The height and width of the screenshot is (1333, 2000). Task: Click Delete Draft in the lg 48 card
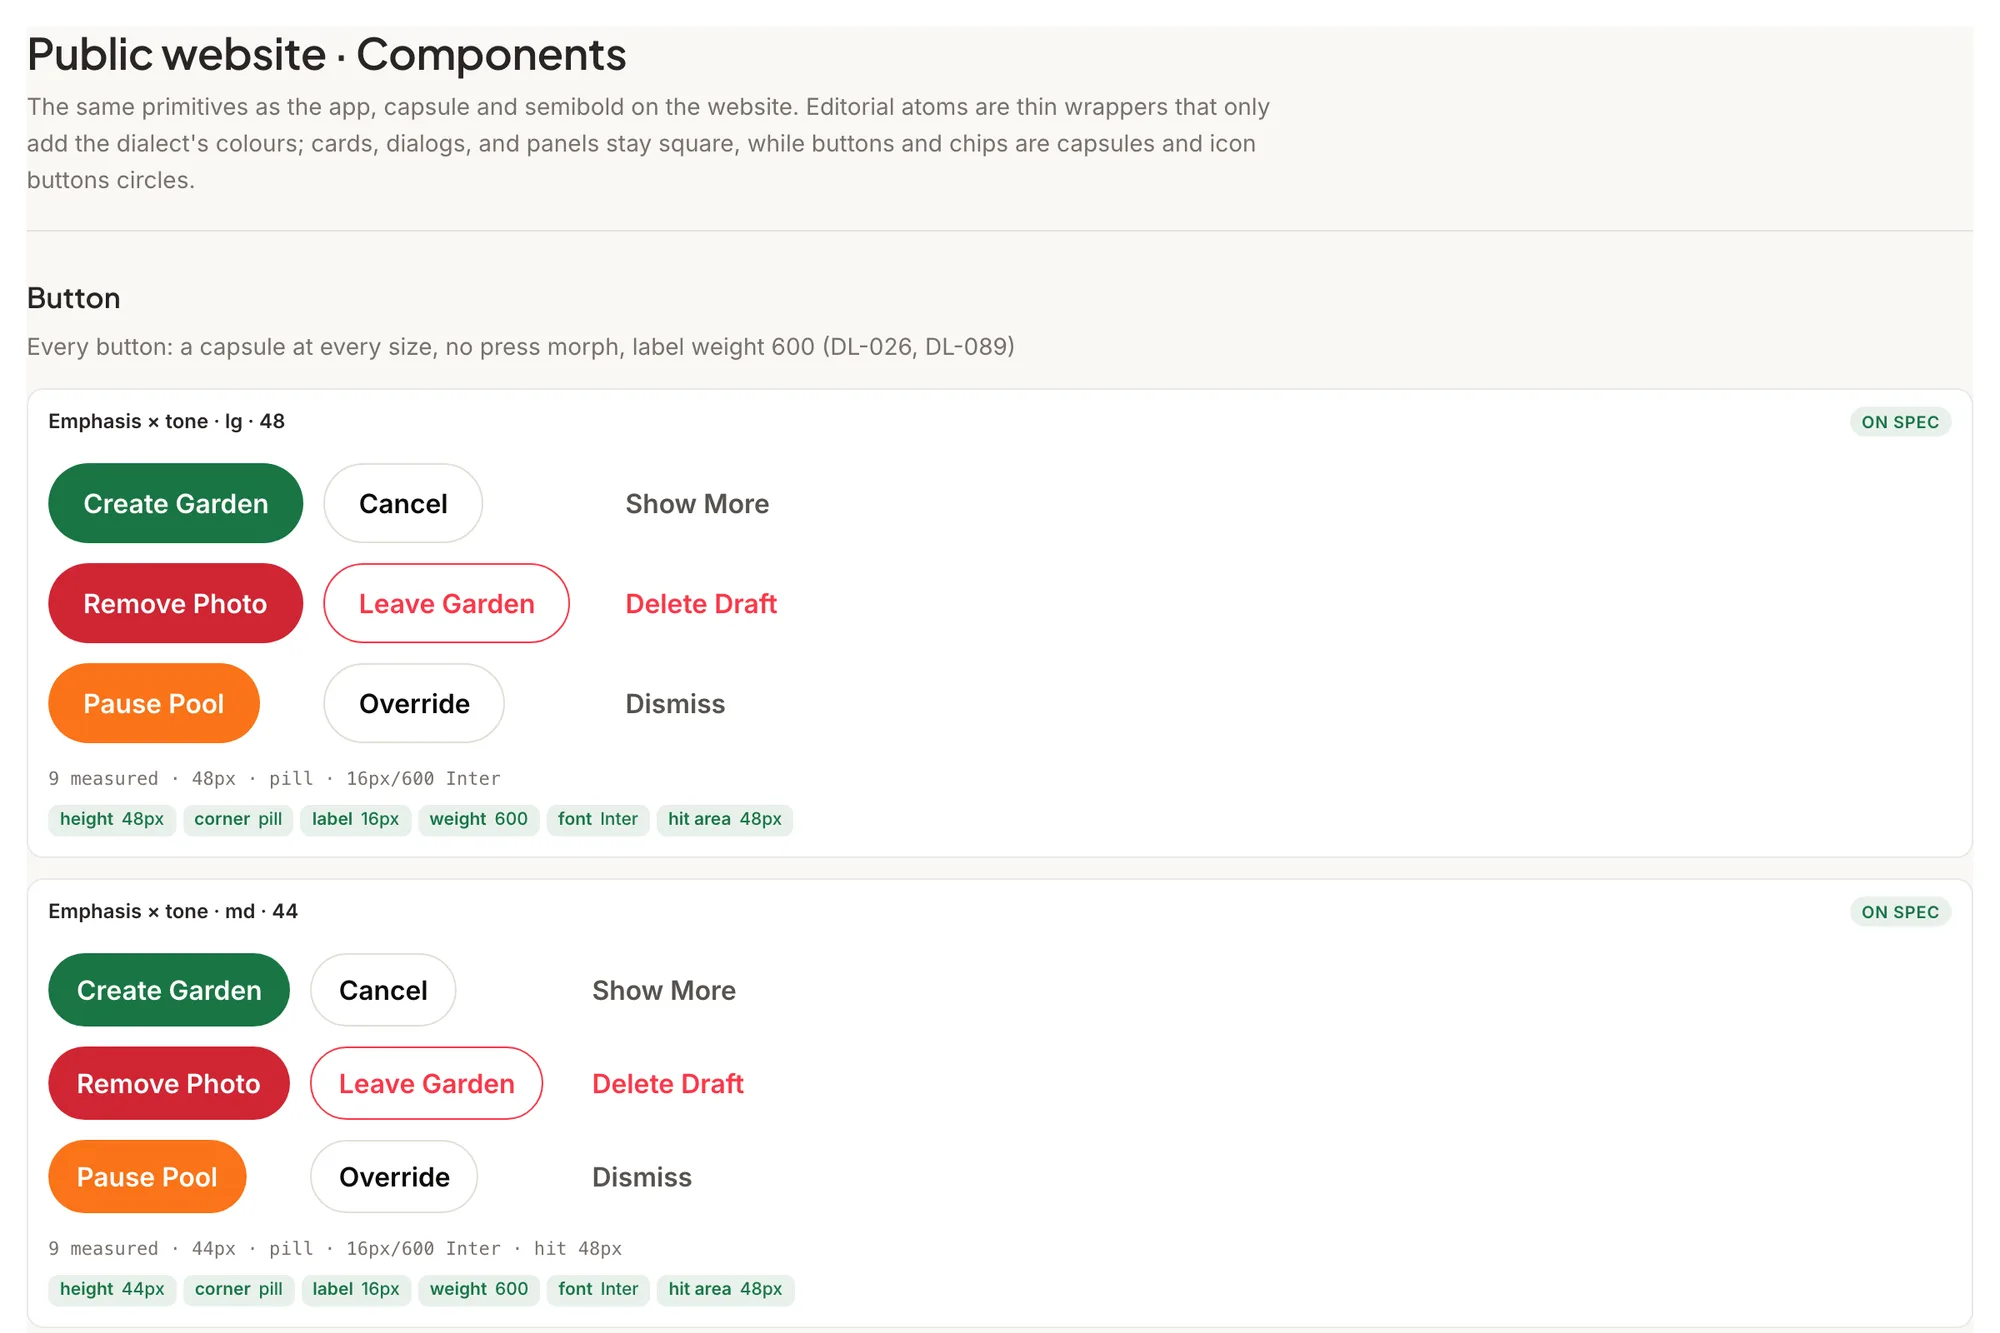pyautogui.click(x=701, y=603)
